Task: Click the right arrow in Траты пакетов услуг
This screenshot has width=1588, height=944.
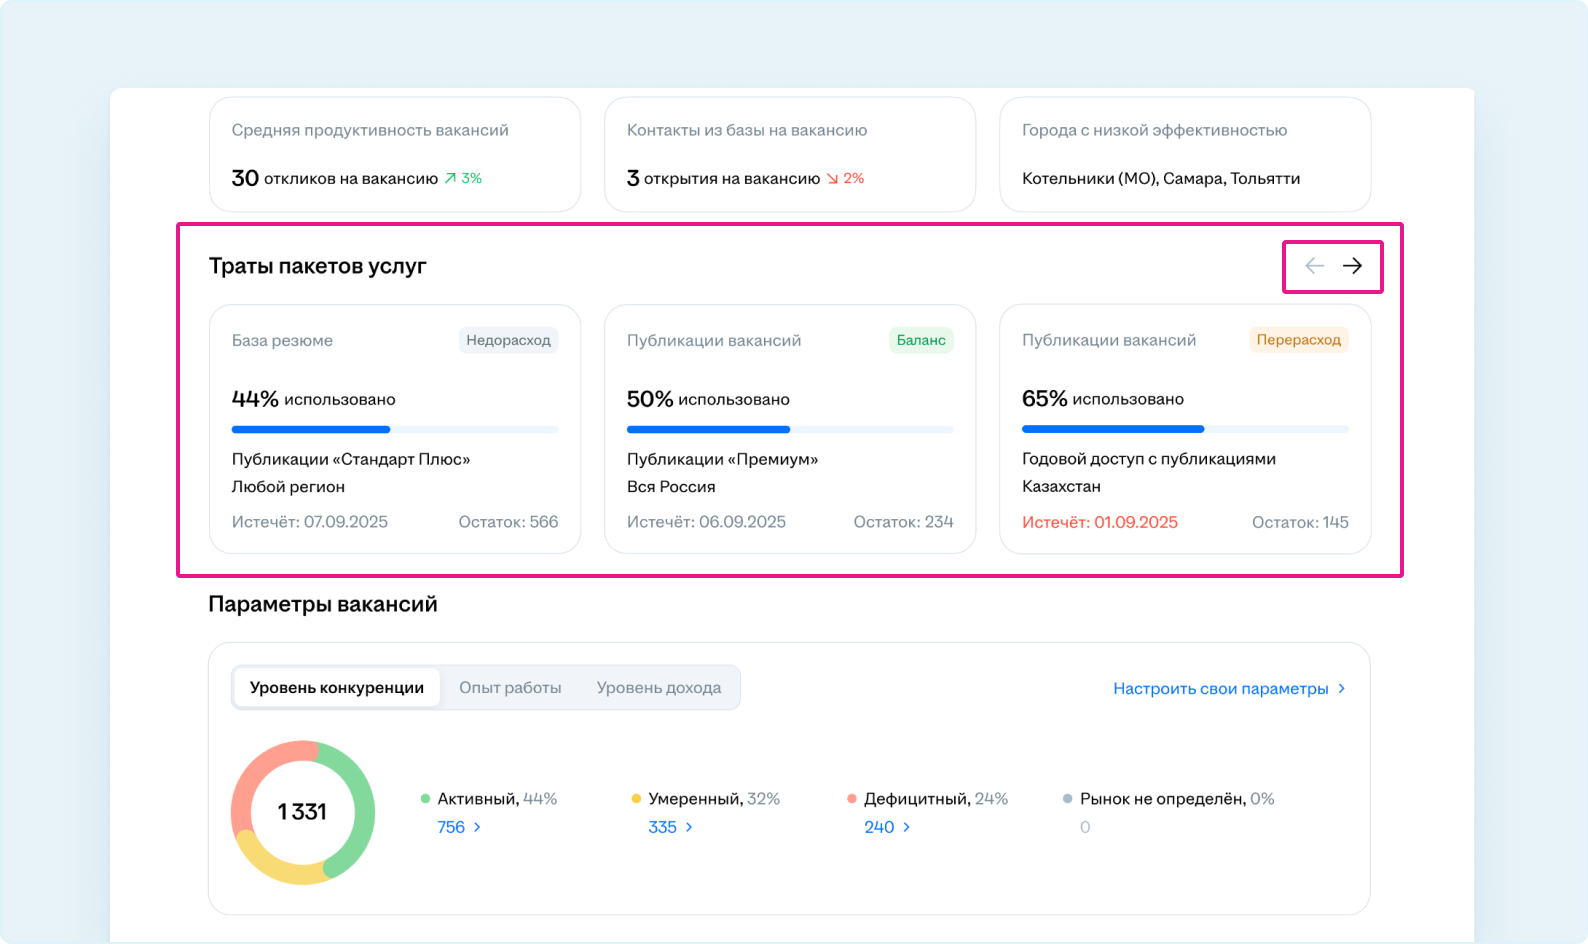Action: 1352,266
